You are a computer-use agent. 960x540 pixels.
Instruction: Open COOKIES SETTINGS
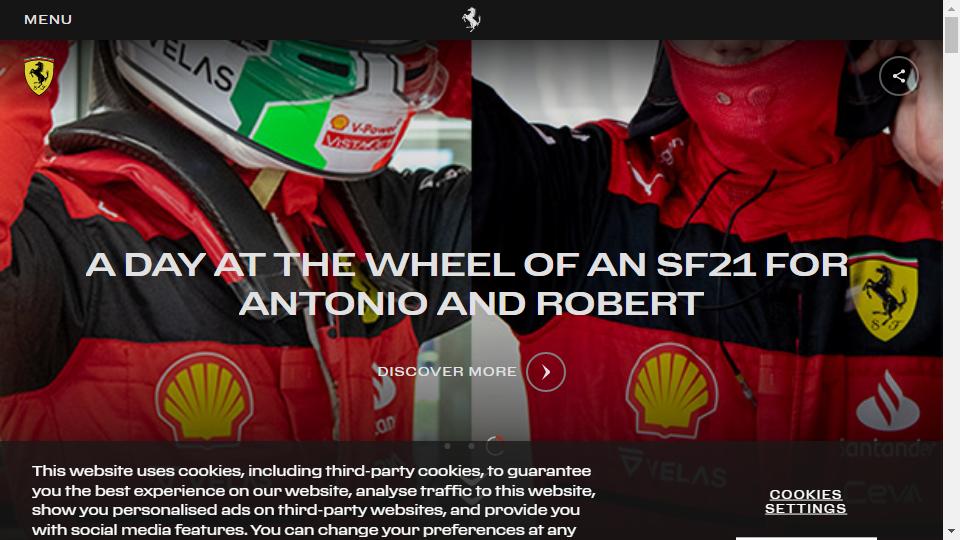pyautogui.click(x=805, y=501)
